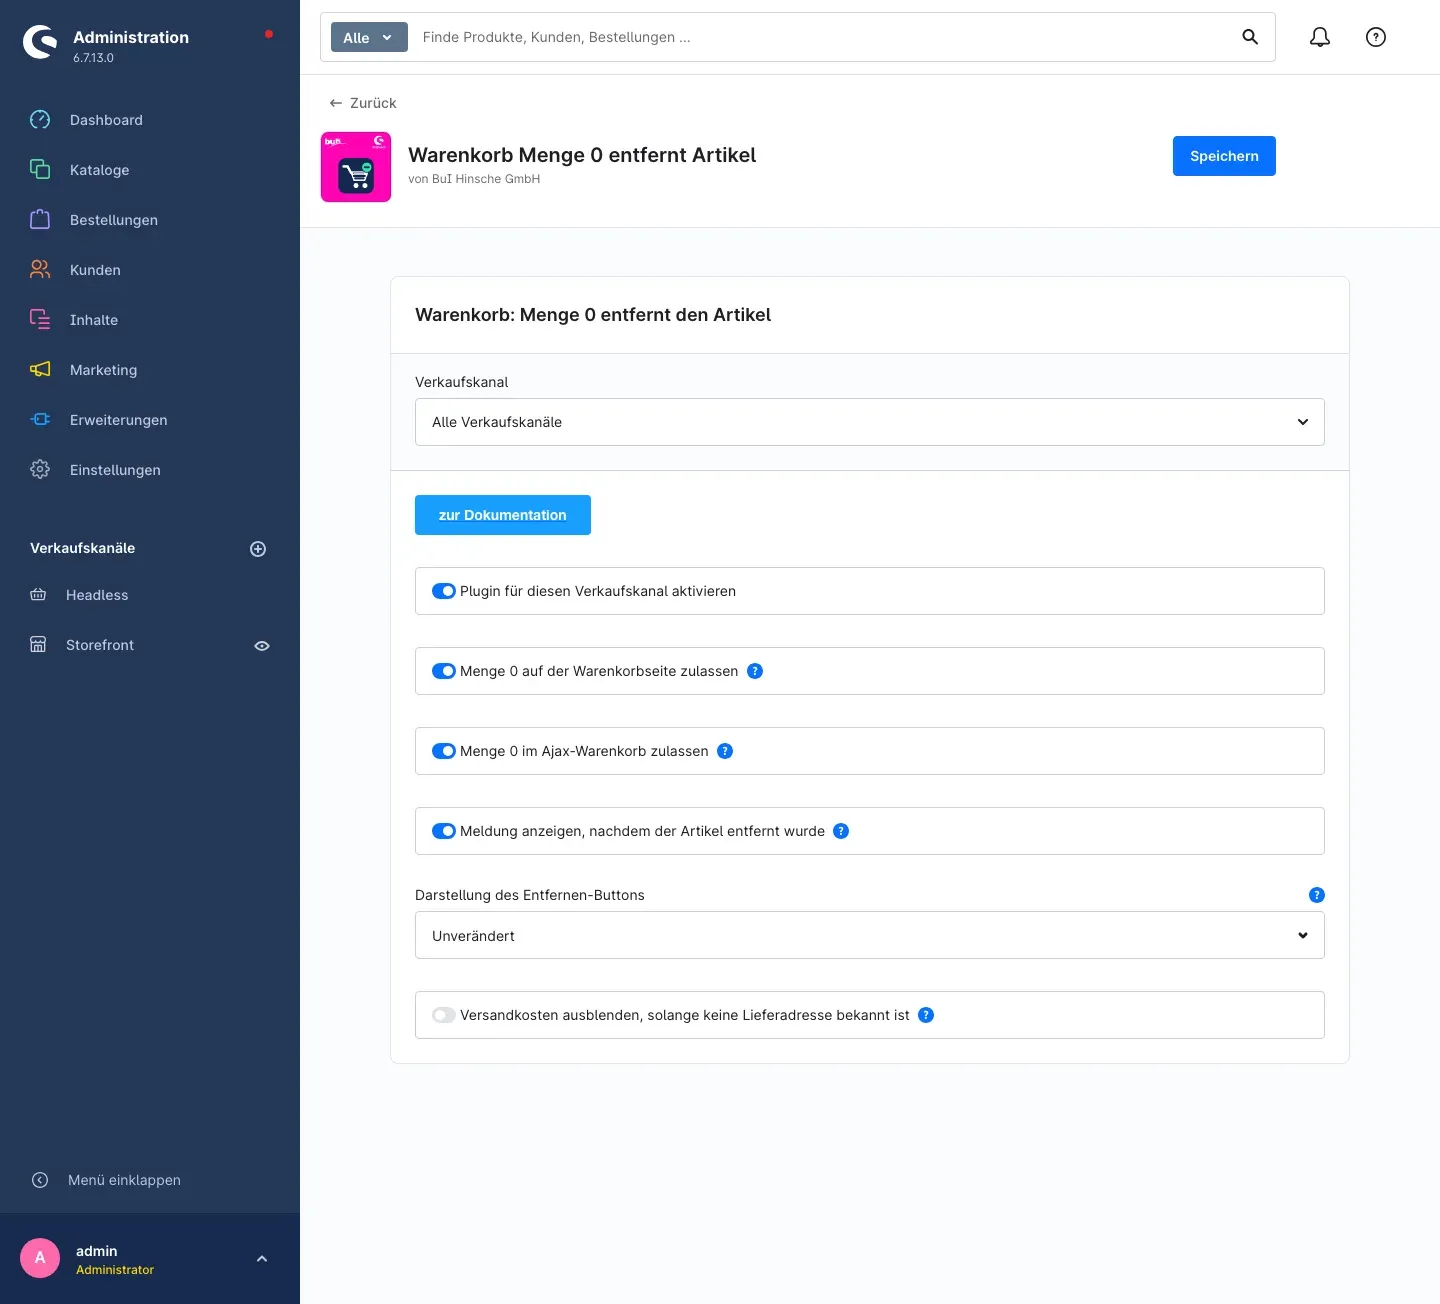
Task: Add a new Verkaufskanal with the plus icon
Action: click(258, 549)
